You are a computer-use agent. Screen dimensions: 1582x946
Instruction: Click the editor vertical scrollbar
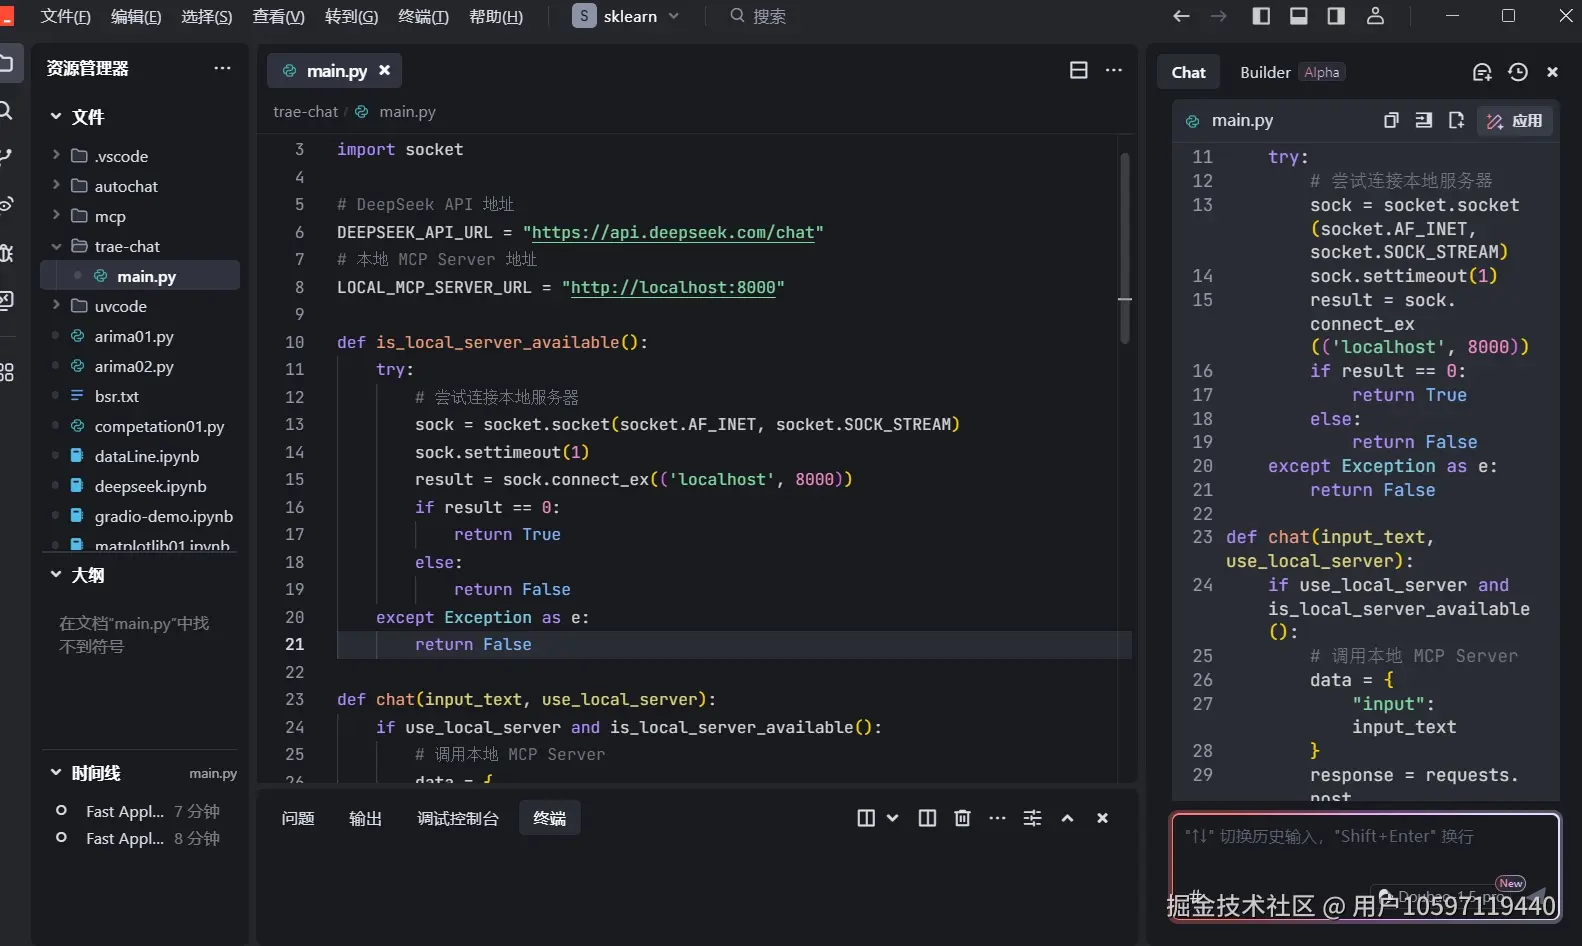click(1124, 250)
